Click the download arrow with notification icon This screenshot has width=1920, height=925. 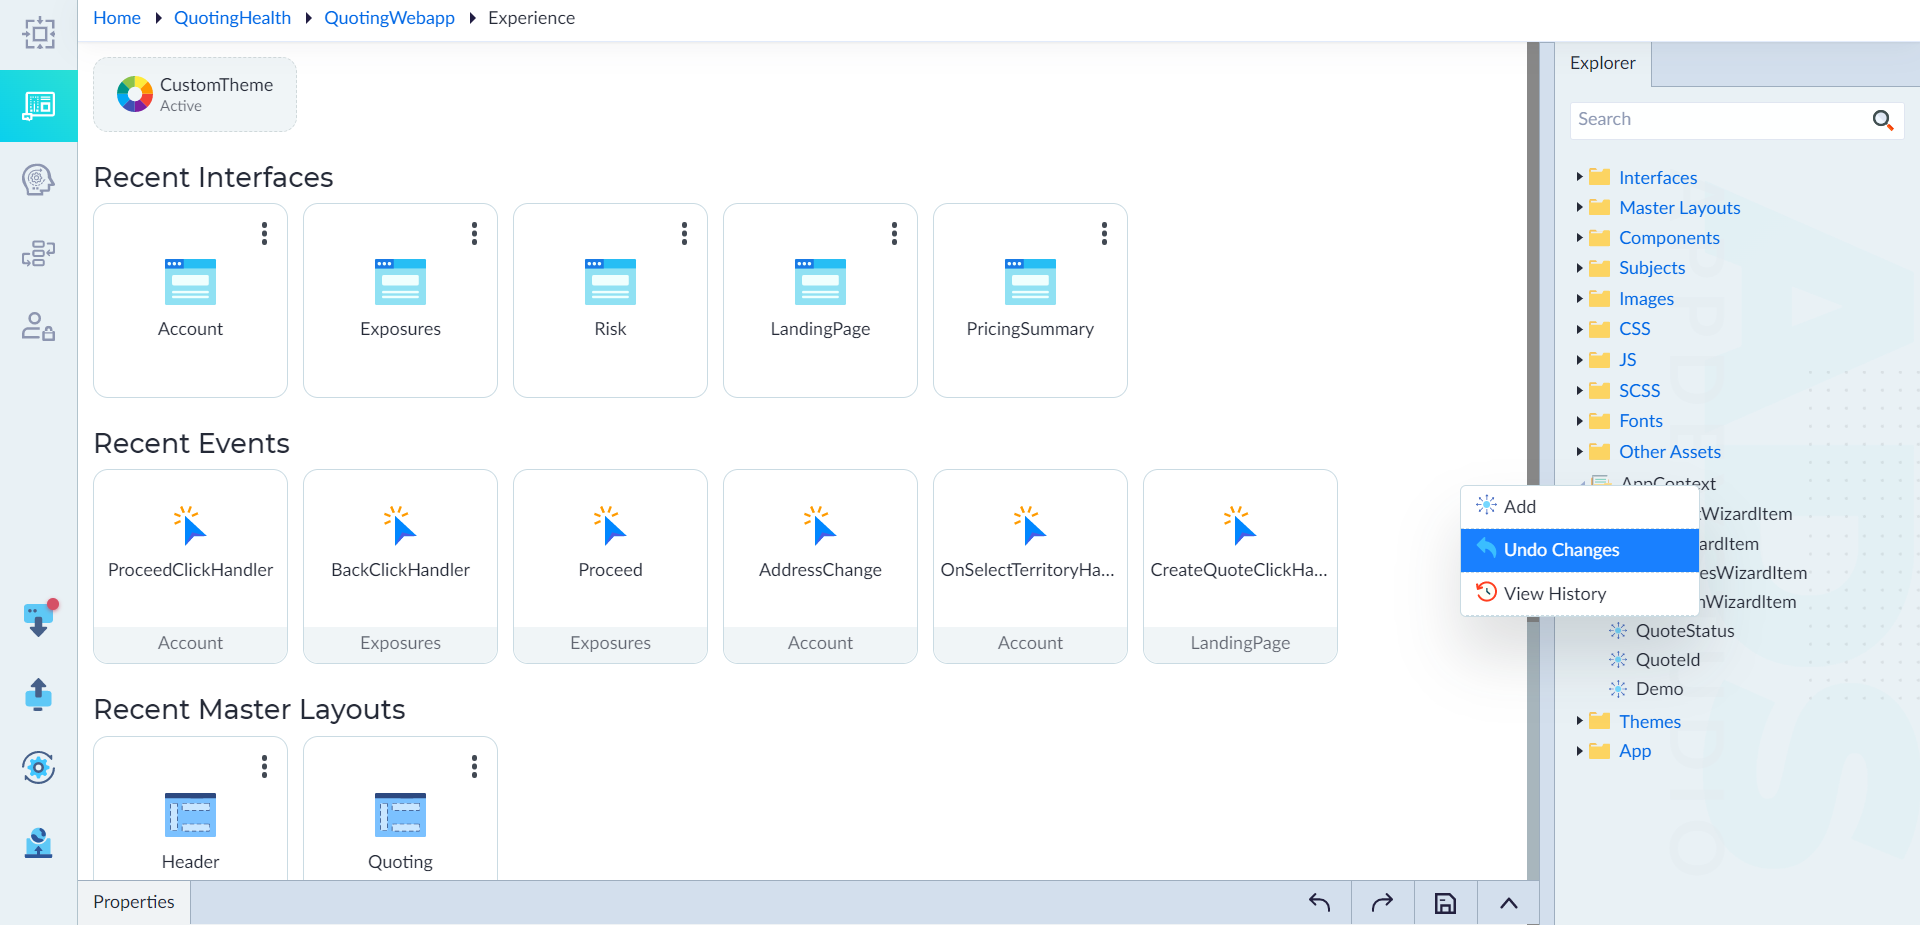click(39, 619)
